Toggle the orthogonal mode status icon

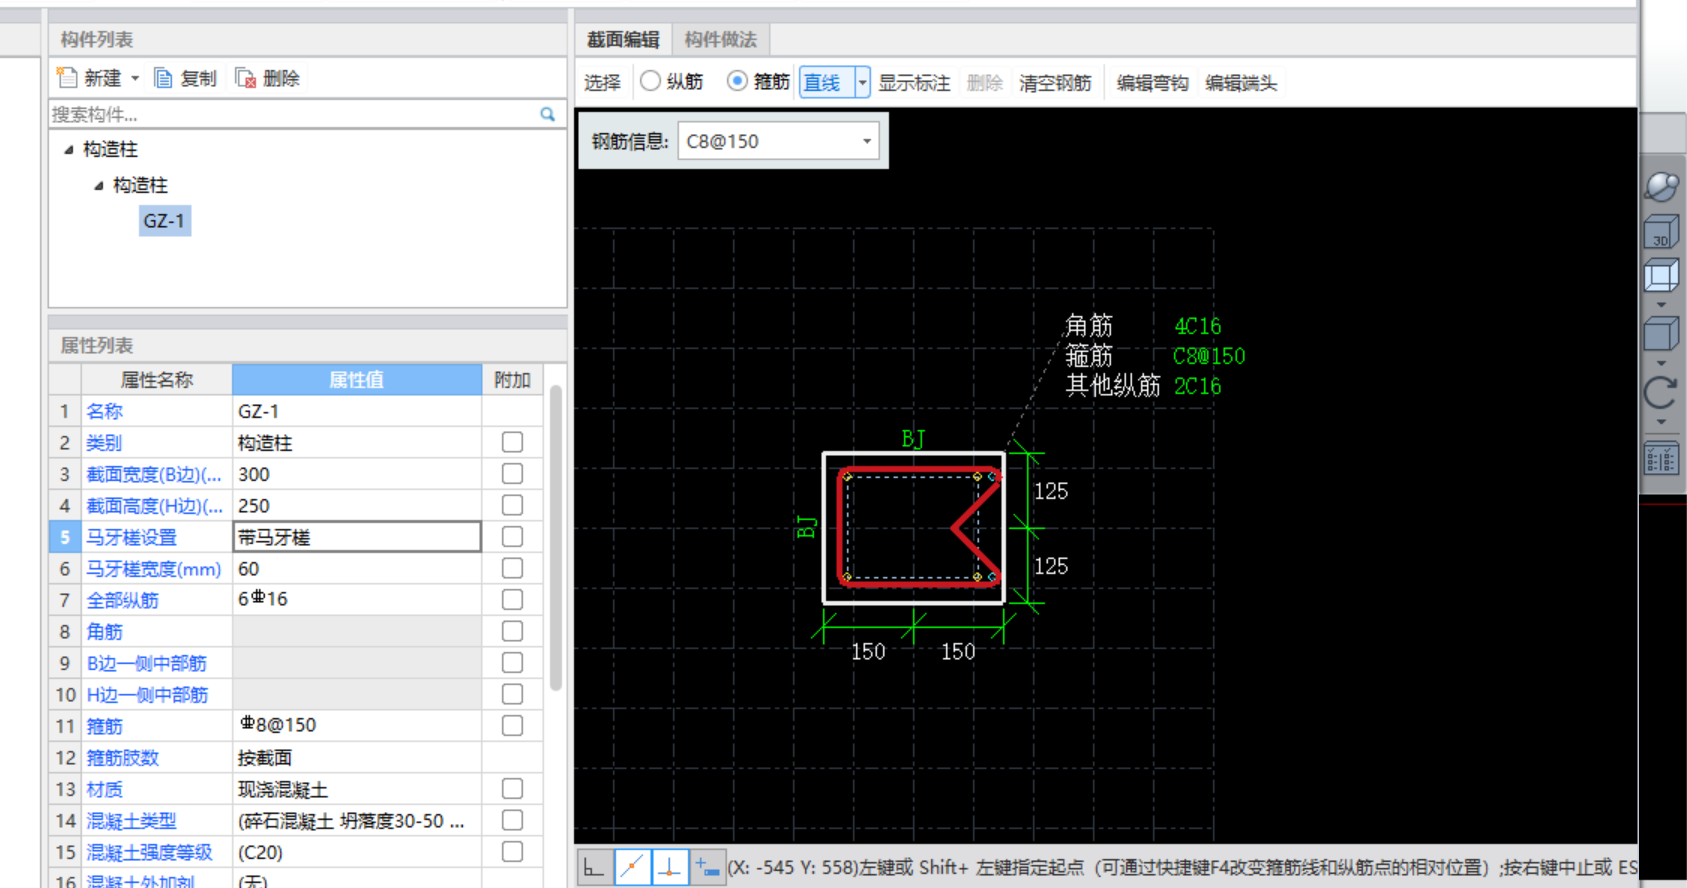[x=594, y=868]
